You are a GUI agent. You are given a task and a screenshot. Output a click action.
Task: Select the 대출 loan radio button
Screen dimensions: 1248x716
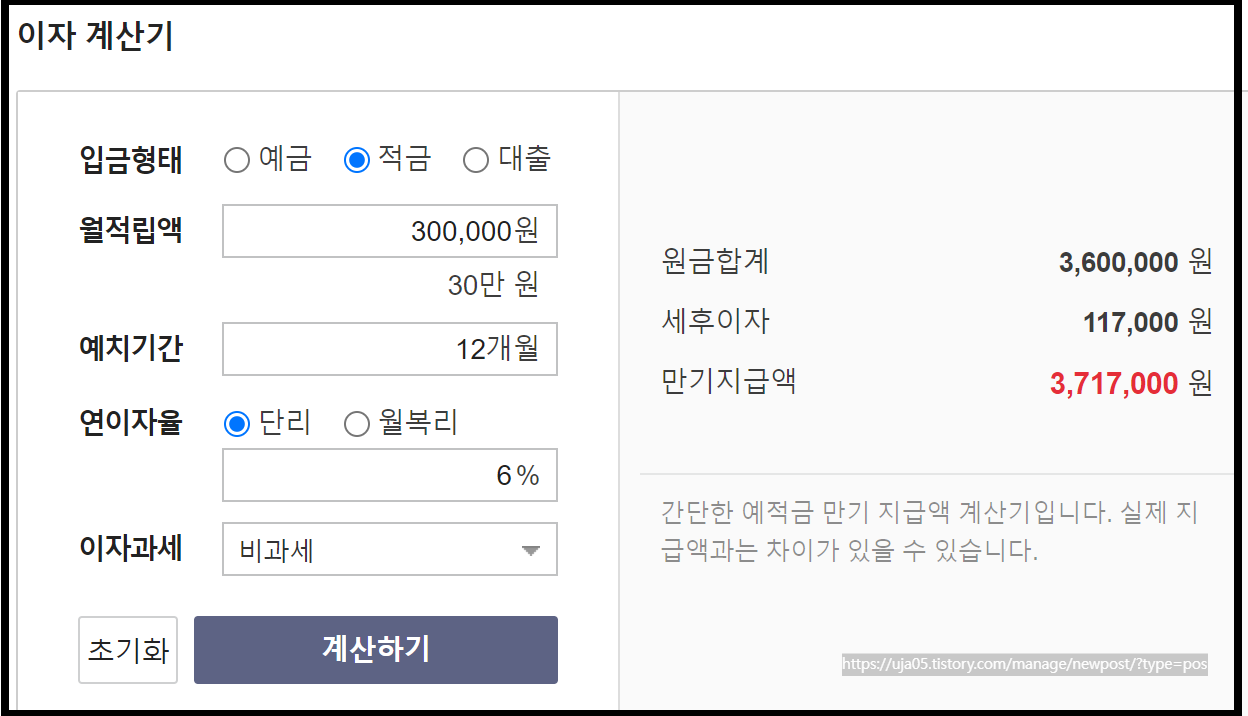coord(475,159)
